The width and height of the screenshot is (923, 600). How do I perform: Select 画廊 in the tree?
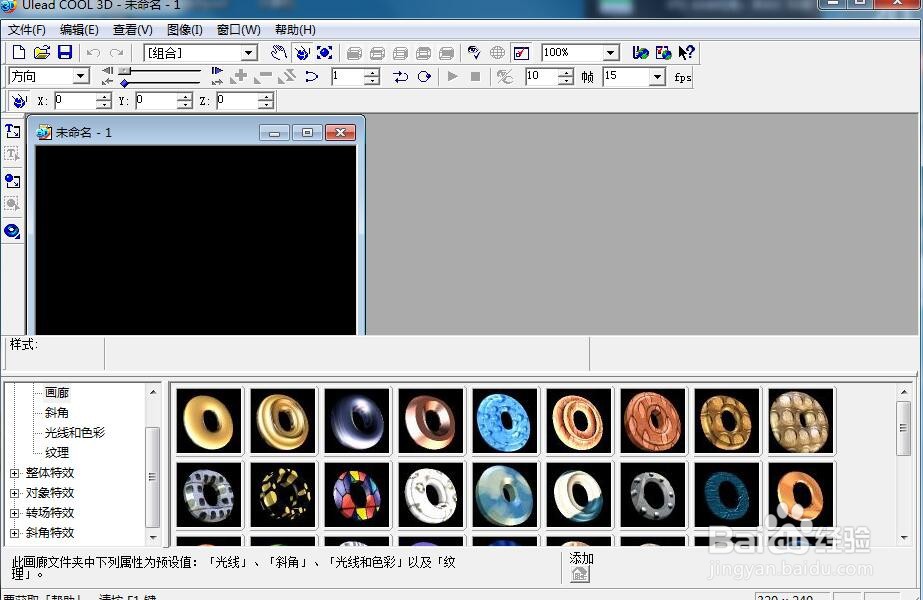[57, 392]
